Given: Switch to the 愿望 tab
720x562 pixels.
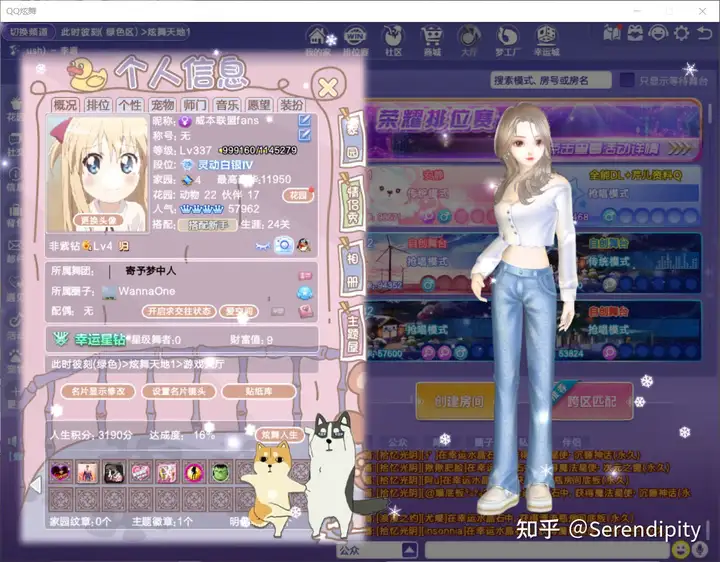Looking at the screenshot, I should (x=259, y=105).
